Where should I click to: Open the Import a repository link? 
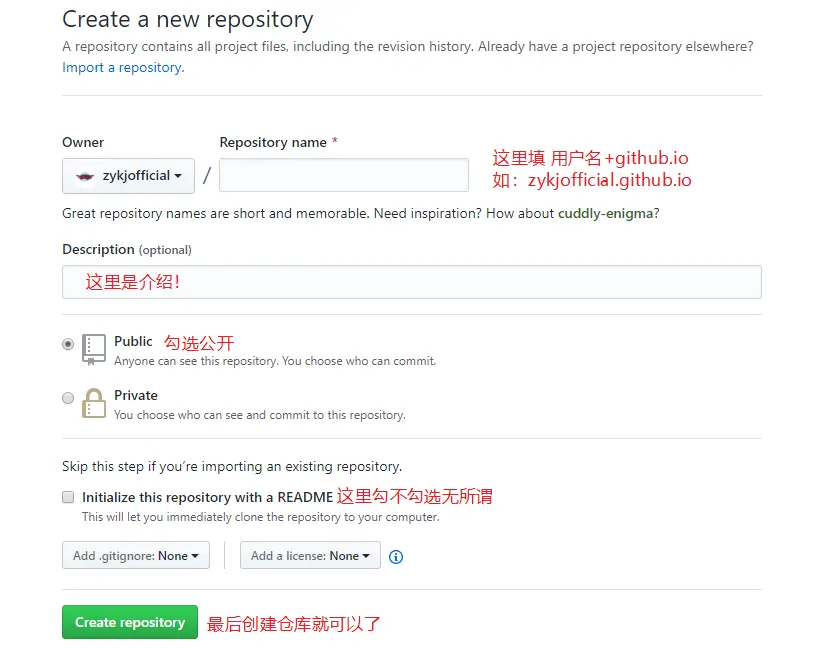click(x=123, y=67)
